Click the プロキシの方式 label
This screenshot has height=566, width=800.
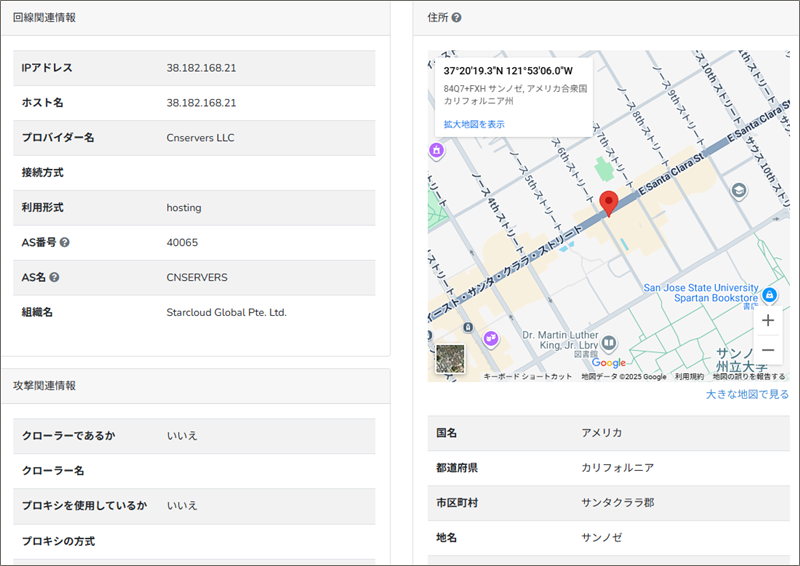point(58,541)
